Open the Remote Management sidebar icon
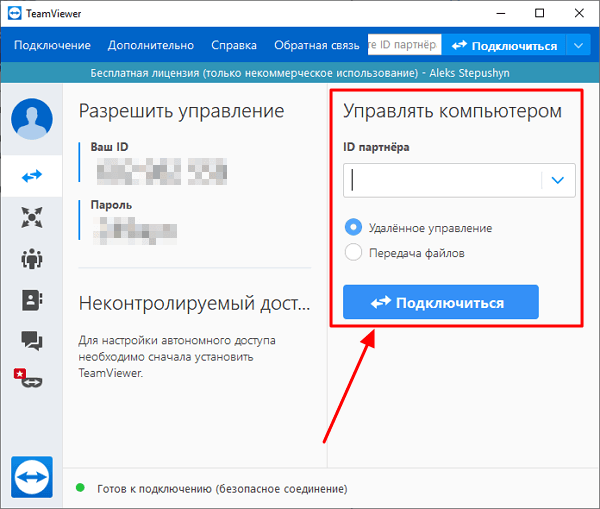The width and height of the screenshot is (600, 509). 32,217
